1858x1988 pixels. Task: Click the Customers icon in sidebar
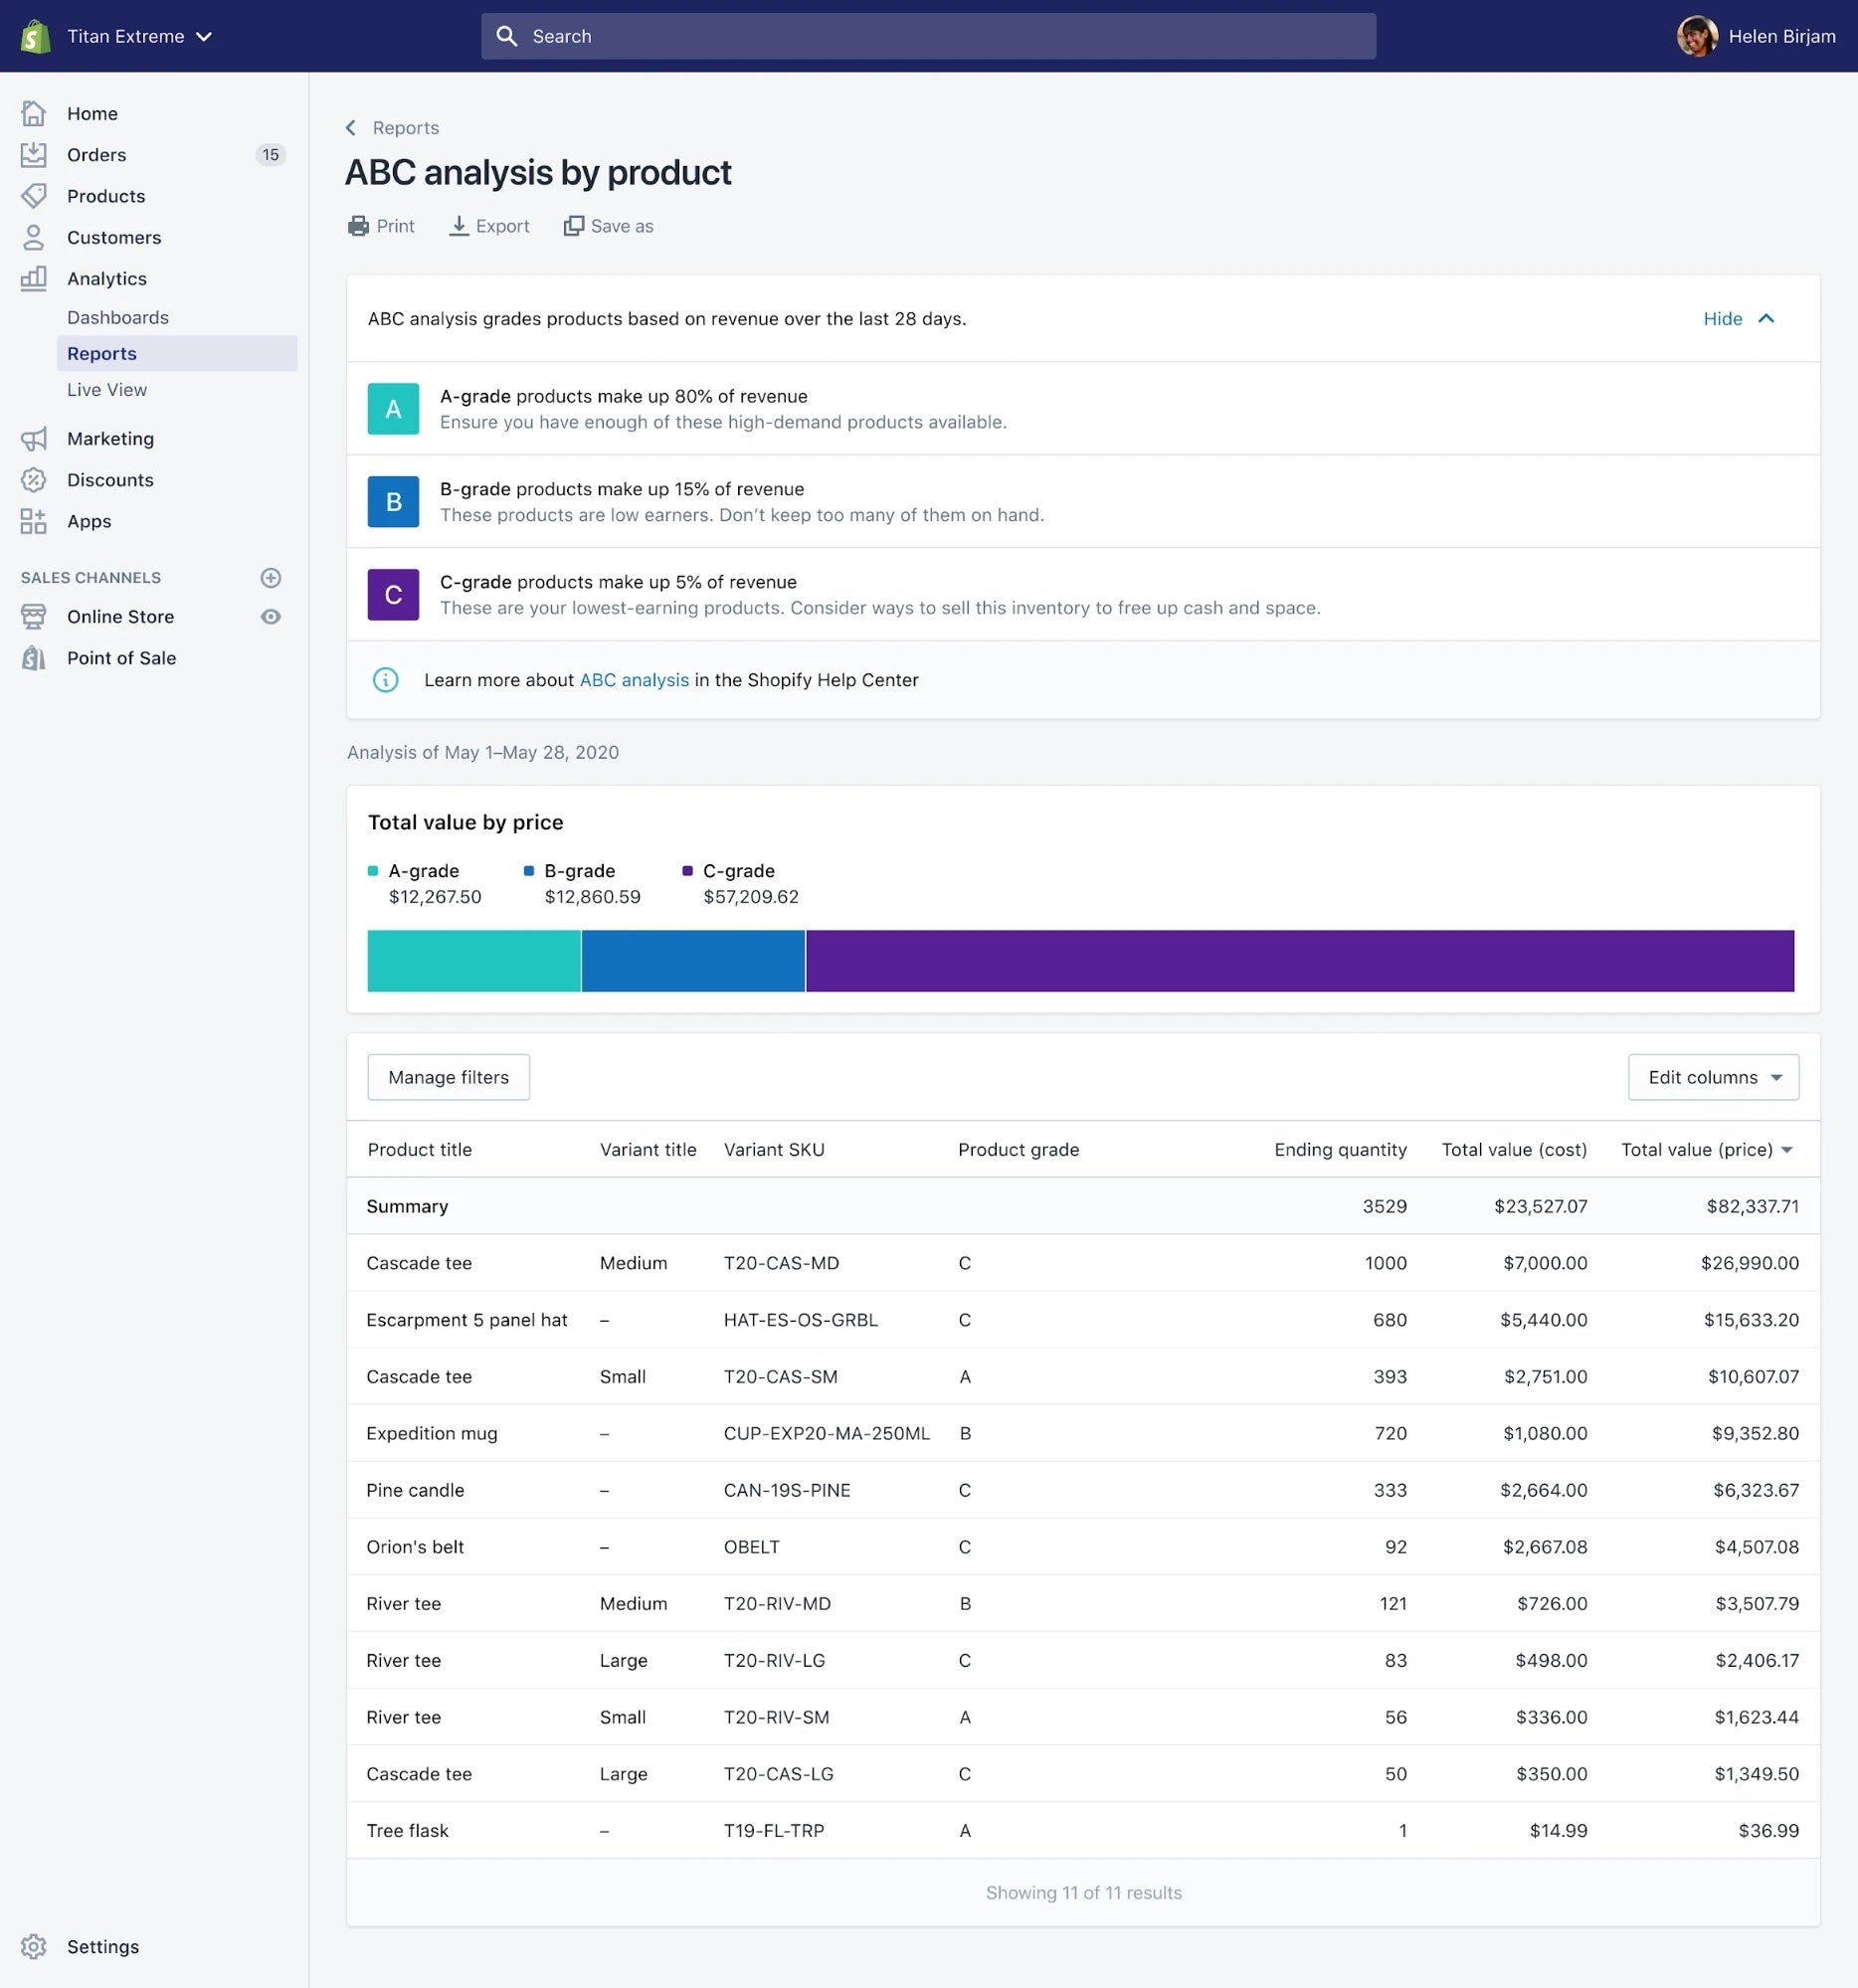click(x=34, y=237)
